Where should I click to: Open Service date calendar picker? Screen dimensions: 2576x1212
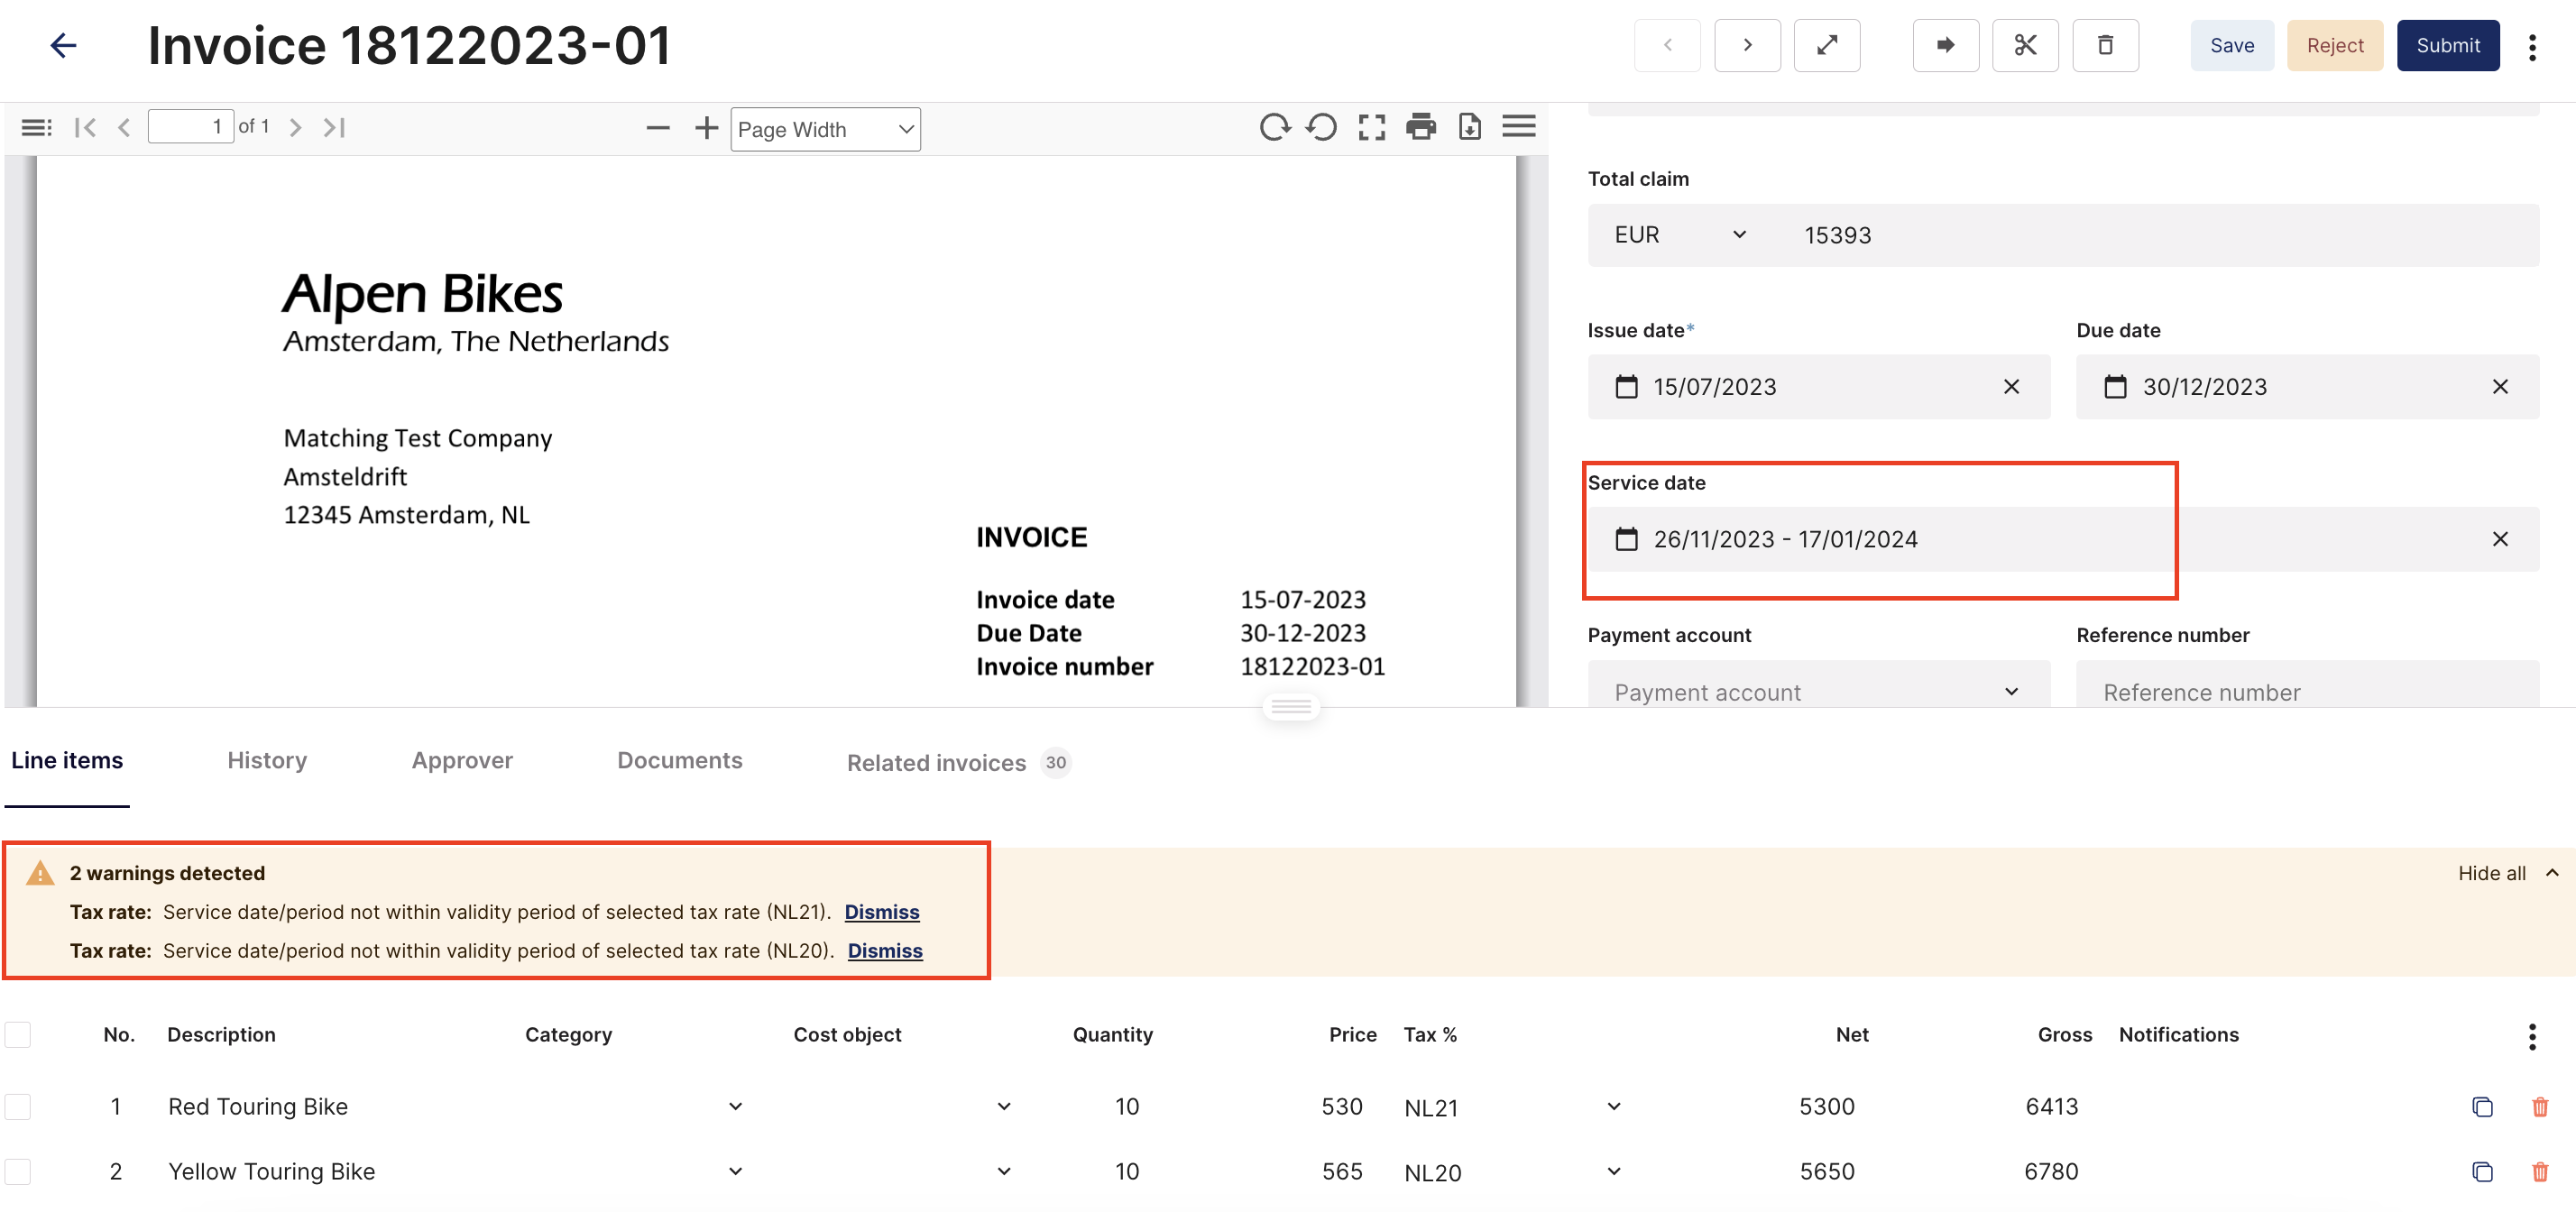[1626, 539]
